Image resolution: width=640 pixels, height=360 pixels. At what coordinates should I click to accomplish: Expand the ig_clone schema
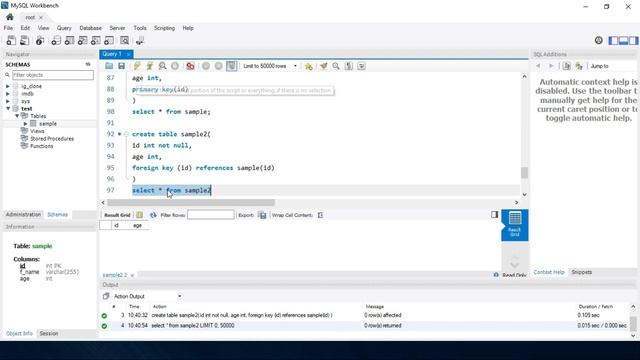(x=8, y=86)
